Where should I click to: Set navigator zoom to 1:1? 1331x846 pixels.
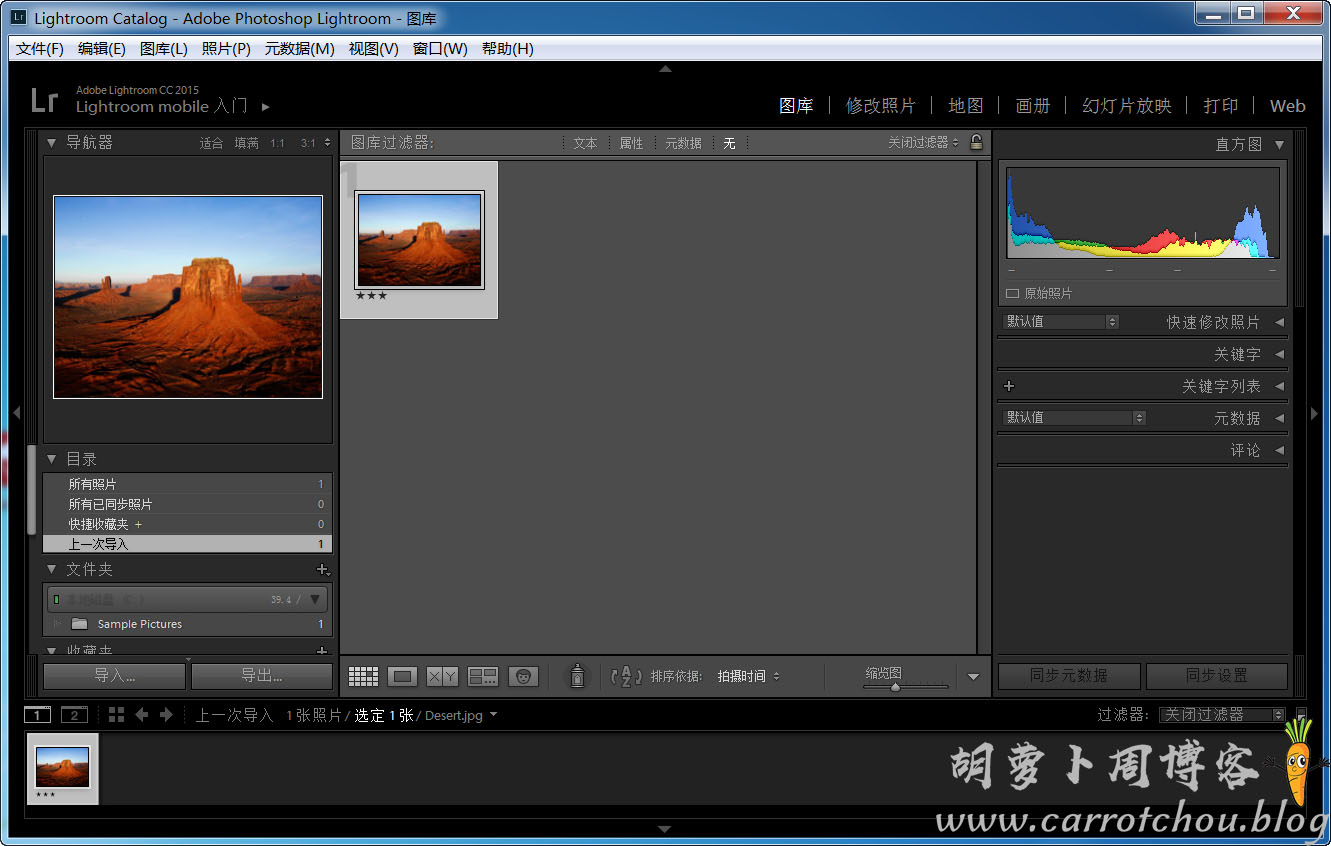pos(277,143)
